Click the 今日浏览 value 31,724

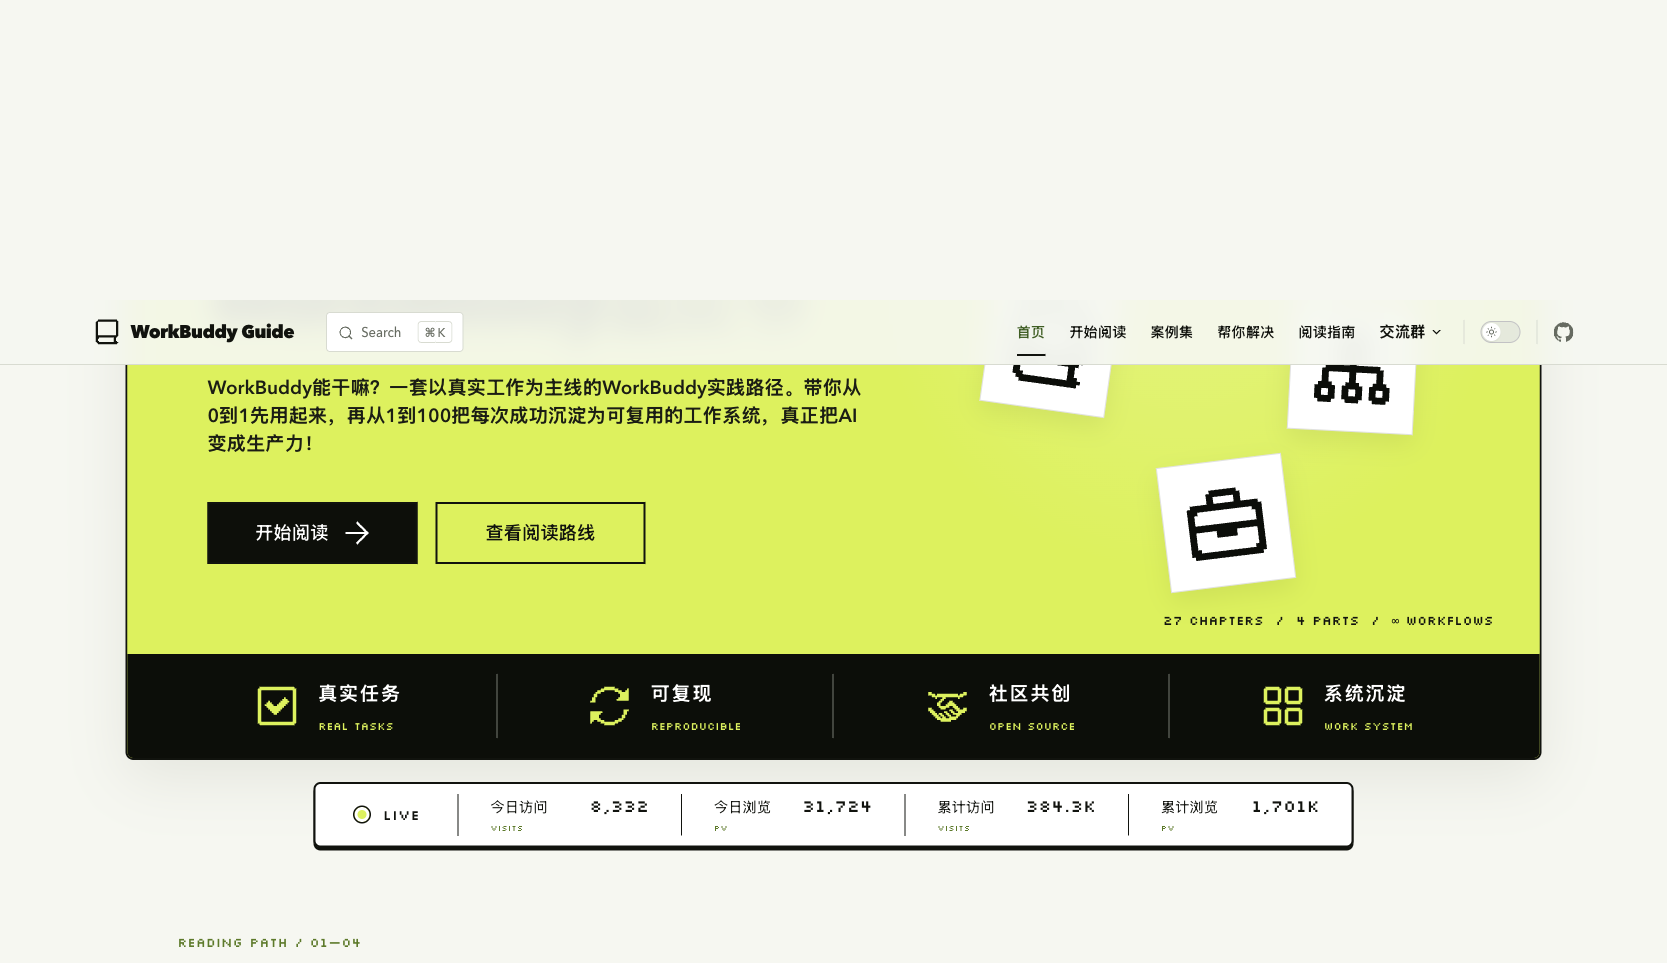point(837,807)
